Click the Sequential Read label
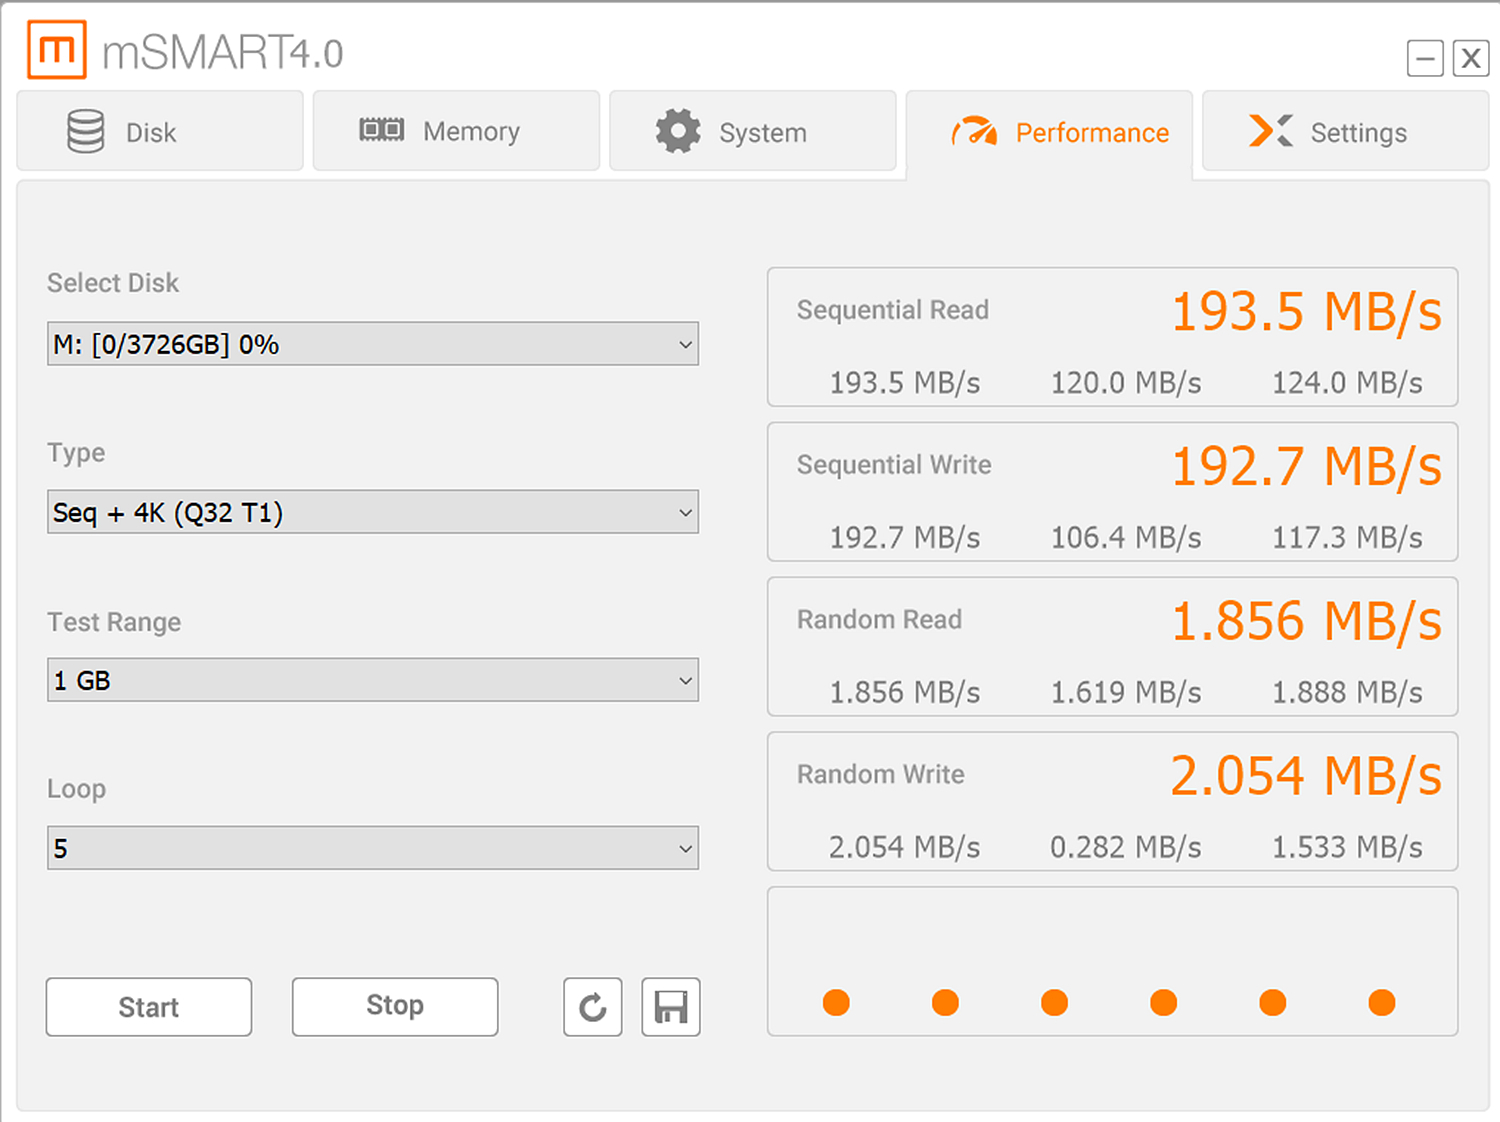This screenshot has height=1122, width=1500. [893, 310]
